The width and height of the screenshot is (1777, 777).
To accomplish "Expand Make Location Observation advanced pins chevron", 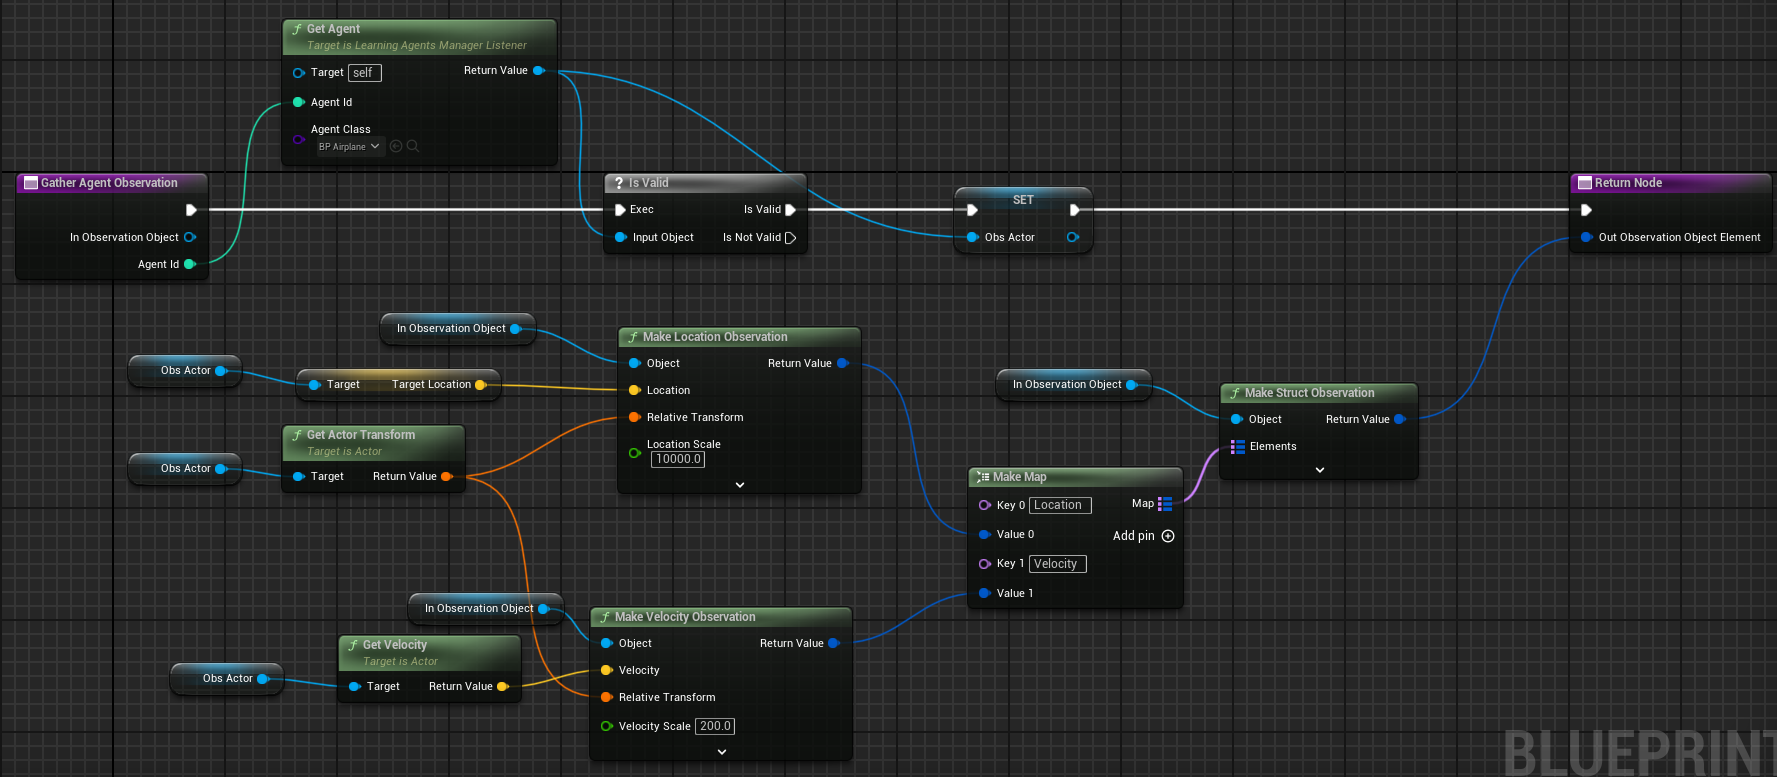I will 740,485.
